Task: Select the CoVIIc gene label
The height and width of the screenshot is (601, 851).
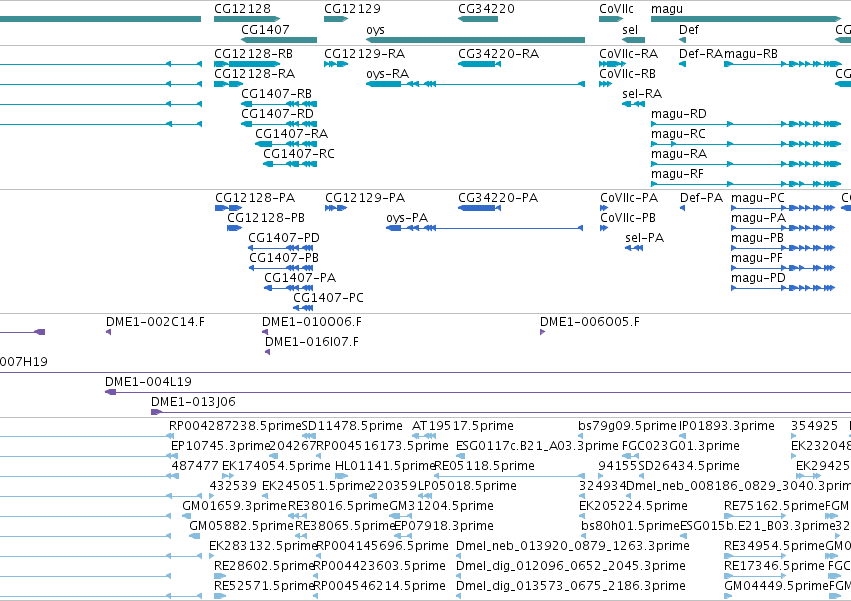Action: click(616, 9)
